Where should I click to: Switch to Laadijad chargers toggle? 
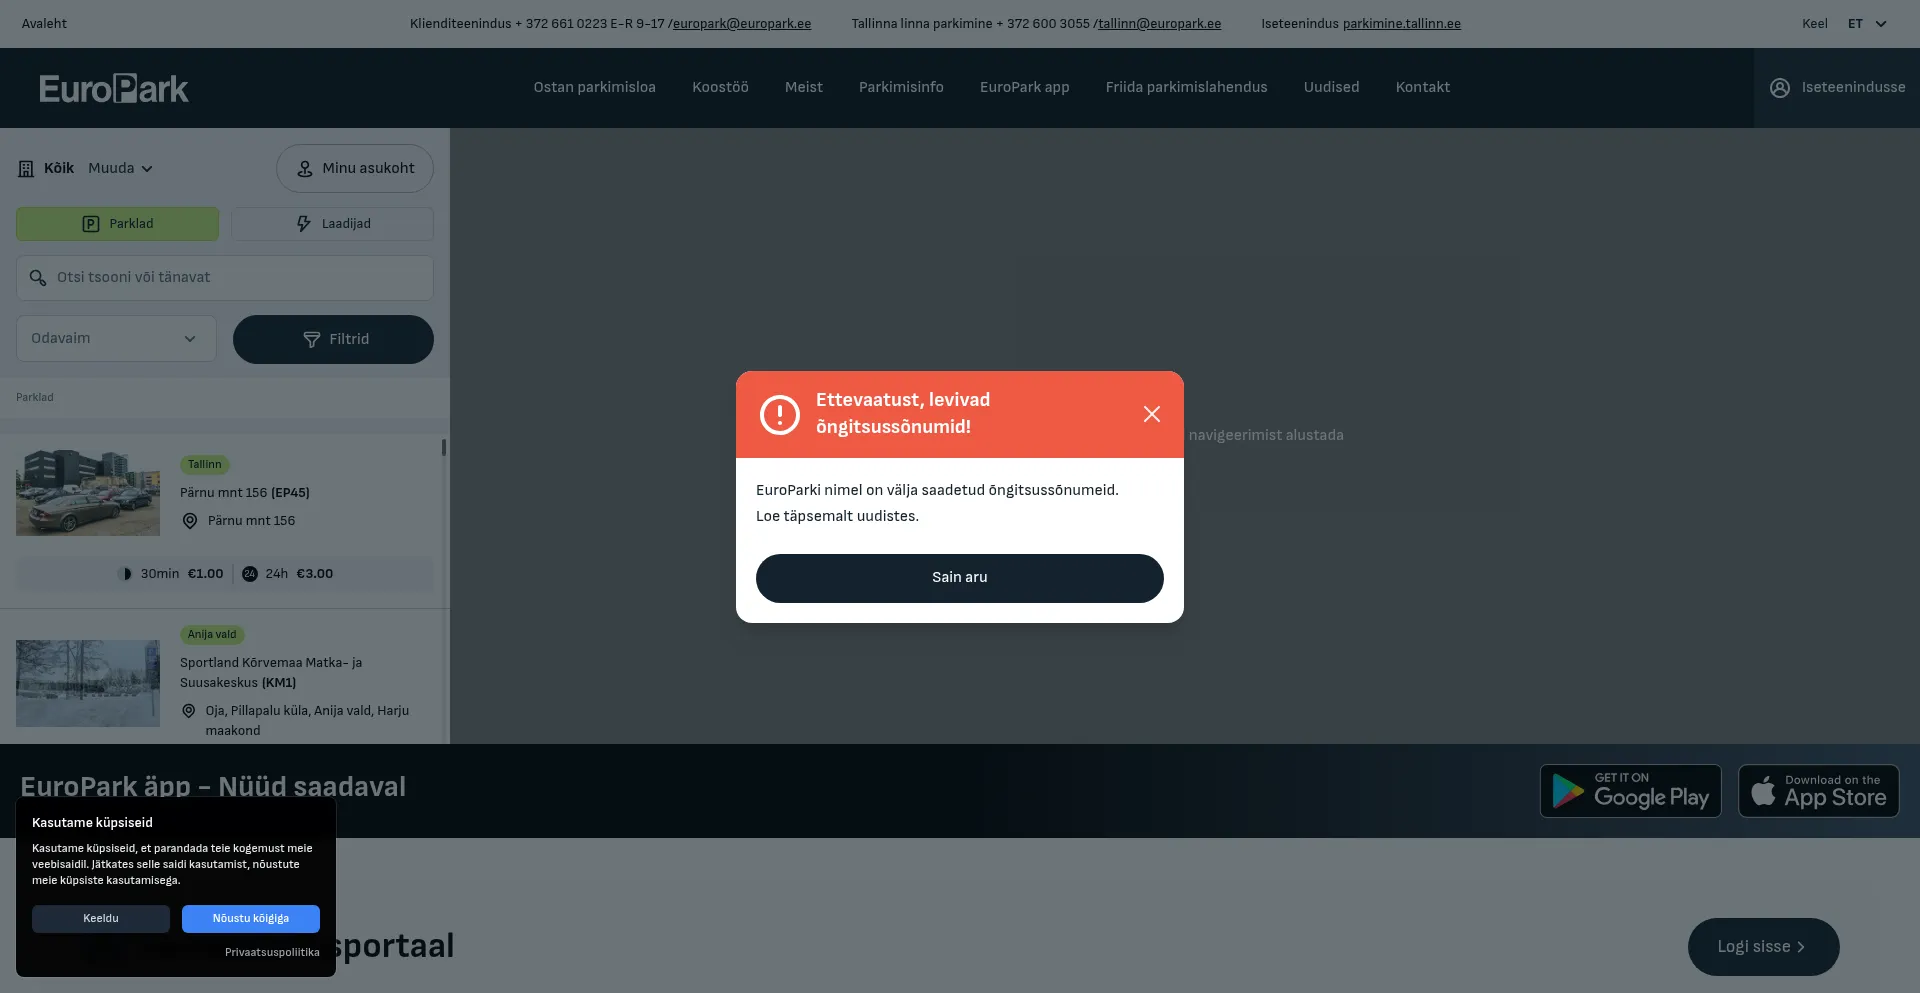[x=333, y=224]
